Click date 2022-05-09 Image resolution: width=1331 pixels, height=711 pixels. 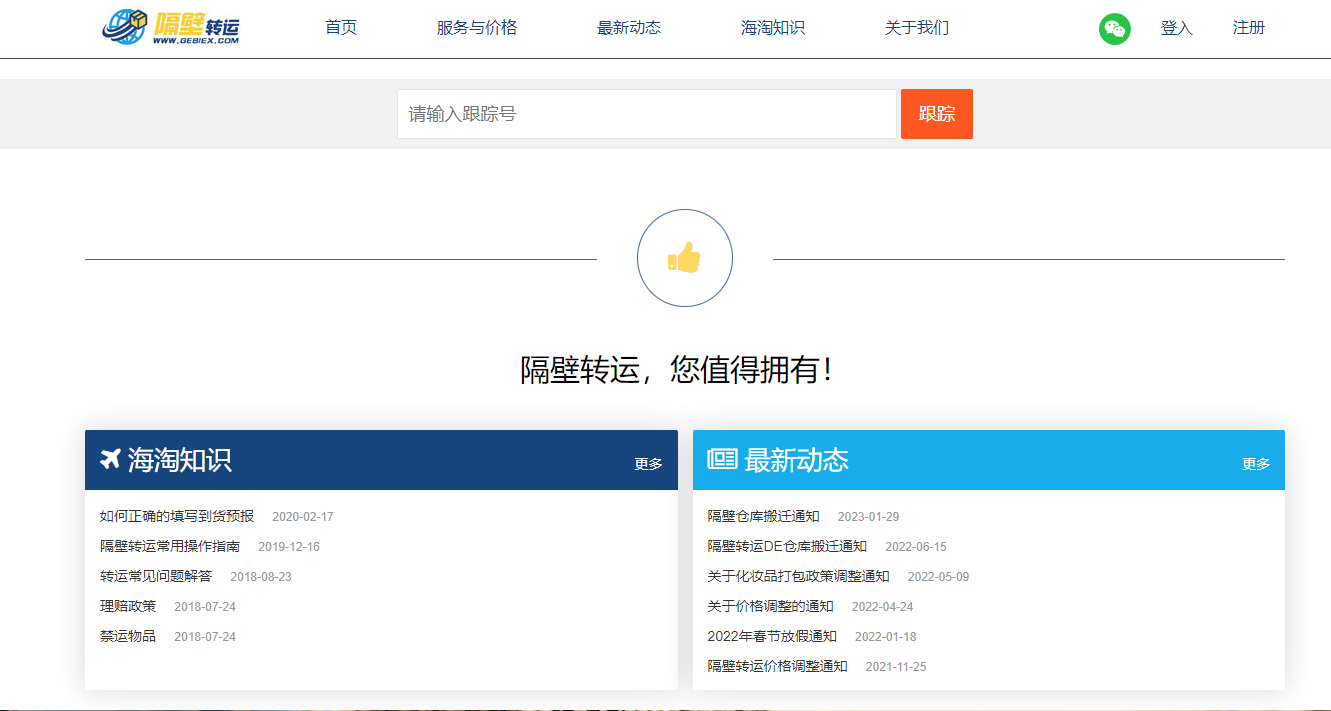tap(939, 577)
